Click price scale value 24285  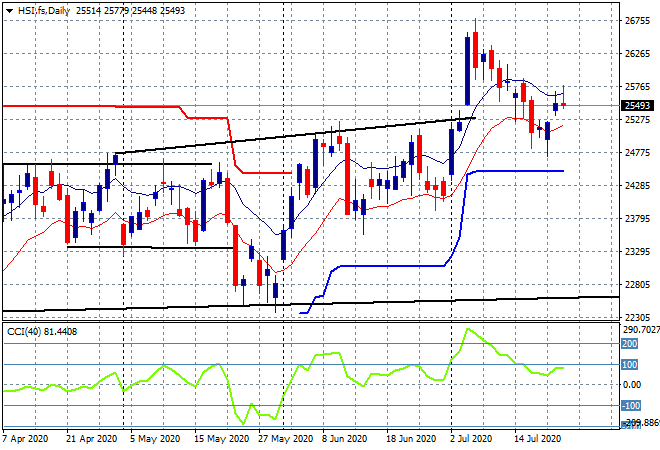637,185
